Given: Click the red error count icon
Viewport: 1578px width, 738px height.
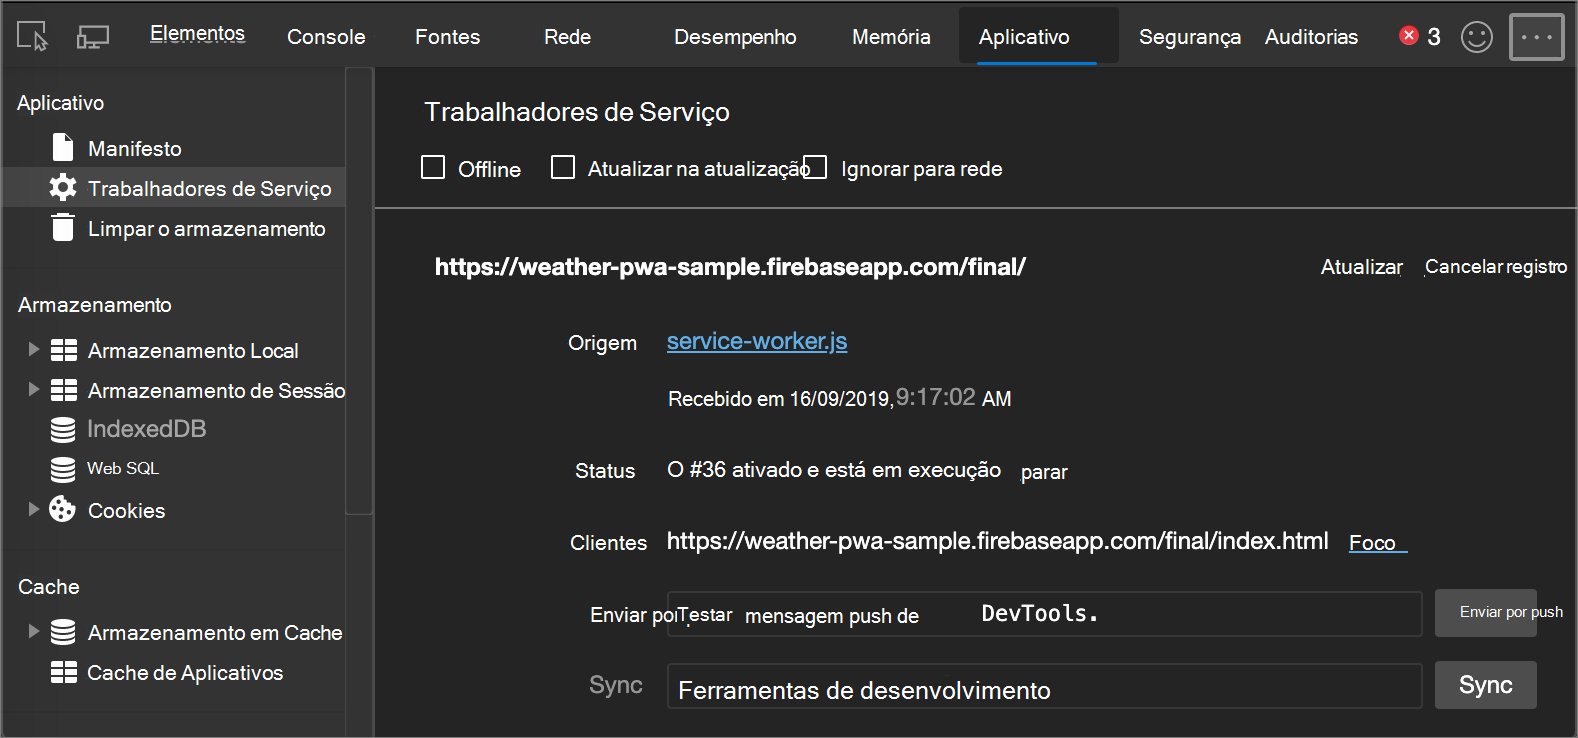Looking at the screenshot, I should coord(1409,36).
